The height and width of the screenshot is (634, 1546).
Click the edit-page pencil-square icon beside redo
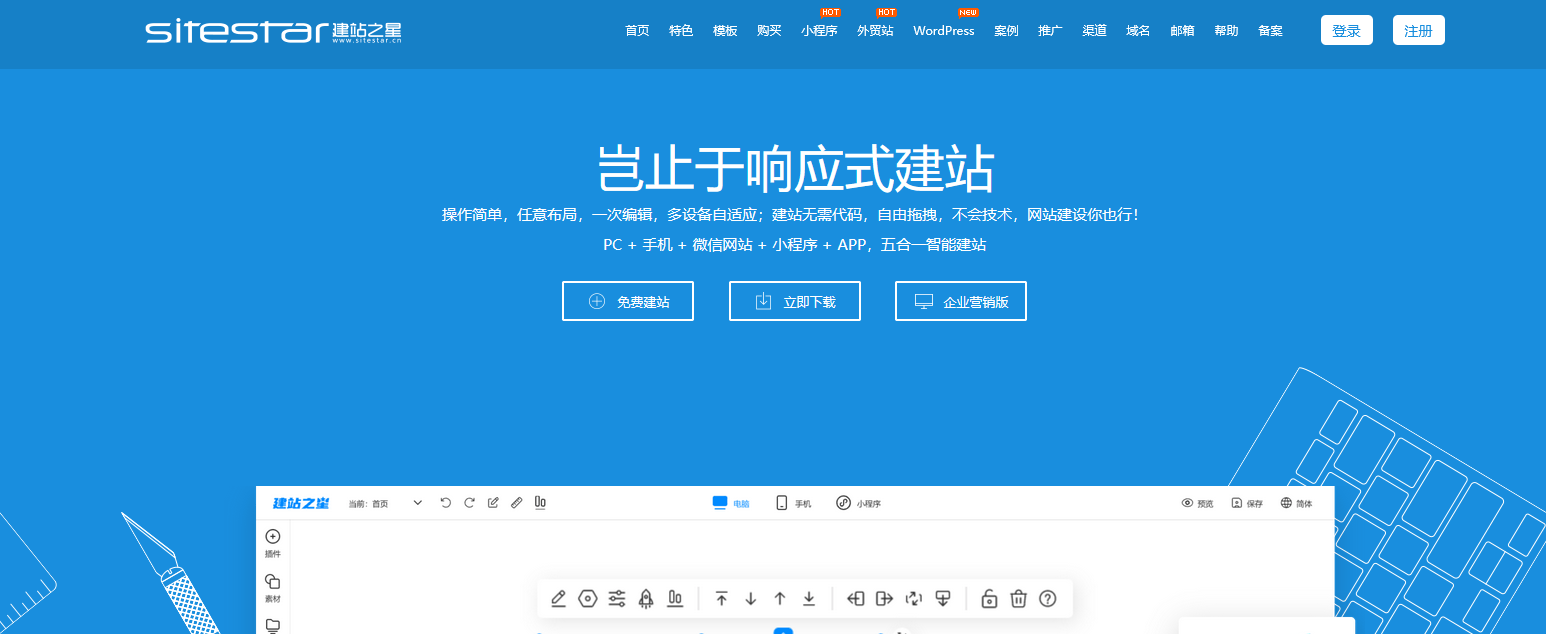pyautogui.click(x=493, y=503)
